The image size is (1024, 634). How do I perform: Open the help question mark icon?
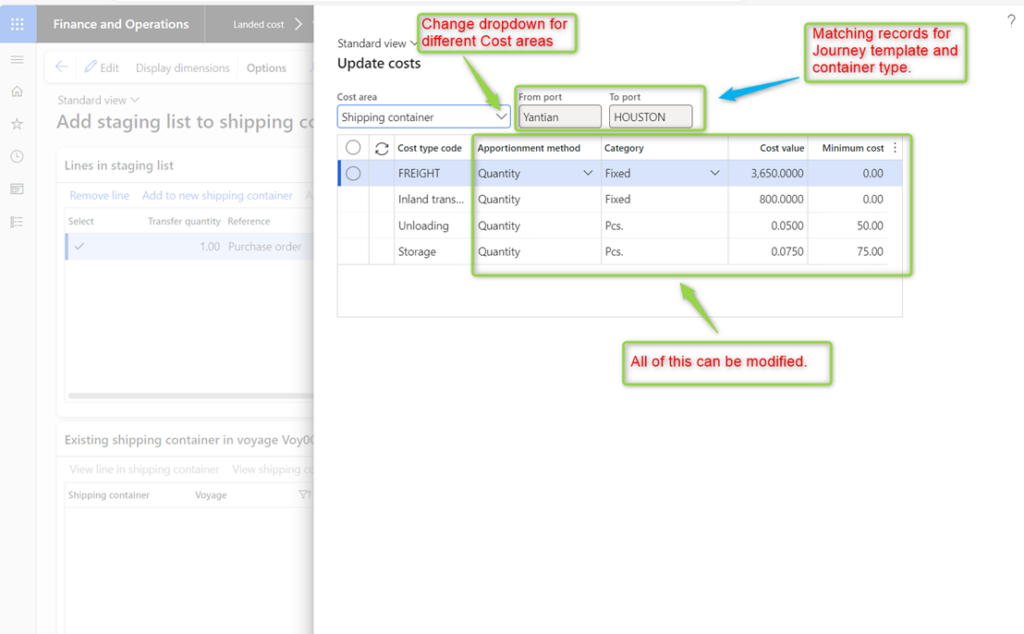[x=1011, y=22]
